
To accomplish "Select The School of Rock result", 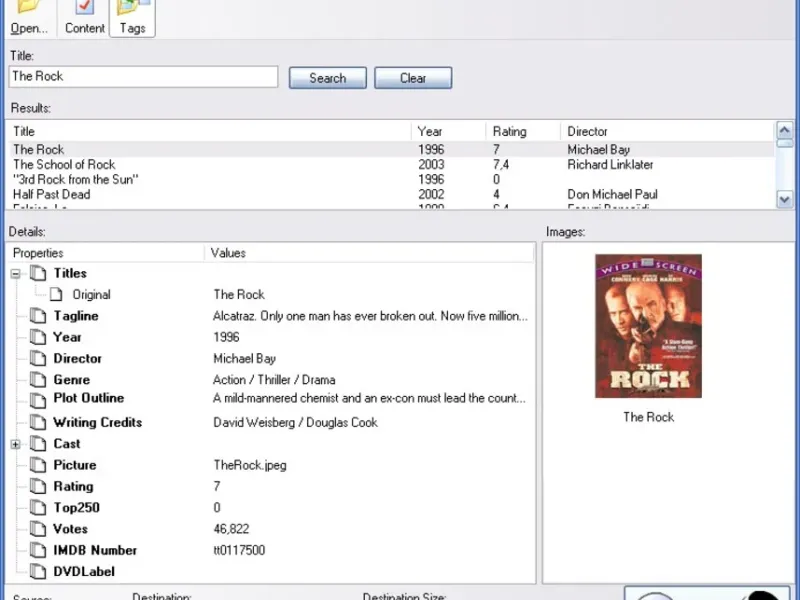I will click(391, 164).
